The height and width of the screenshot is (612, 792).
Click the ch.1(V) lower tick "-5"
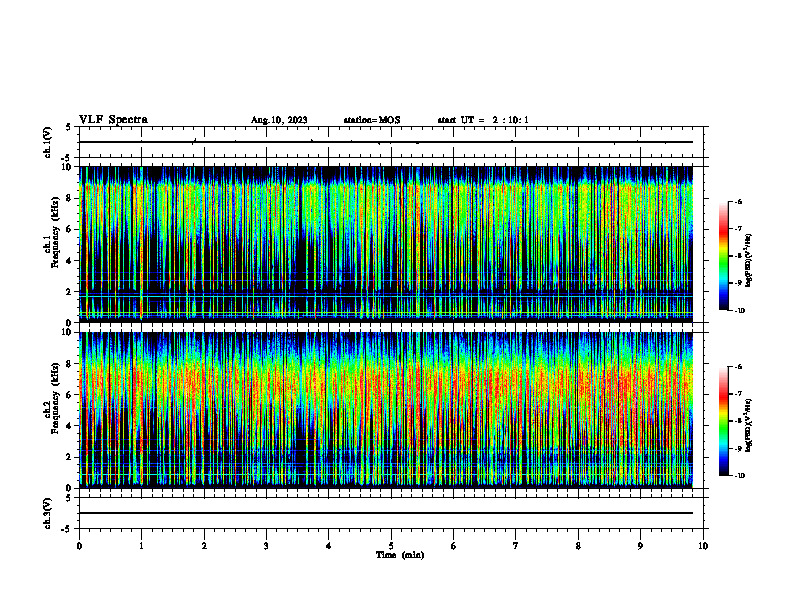67,158
